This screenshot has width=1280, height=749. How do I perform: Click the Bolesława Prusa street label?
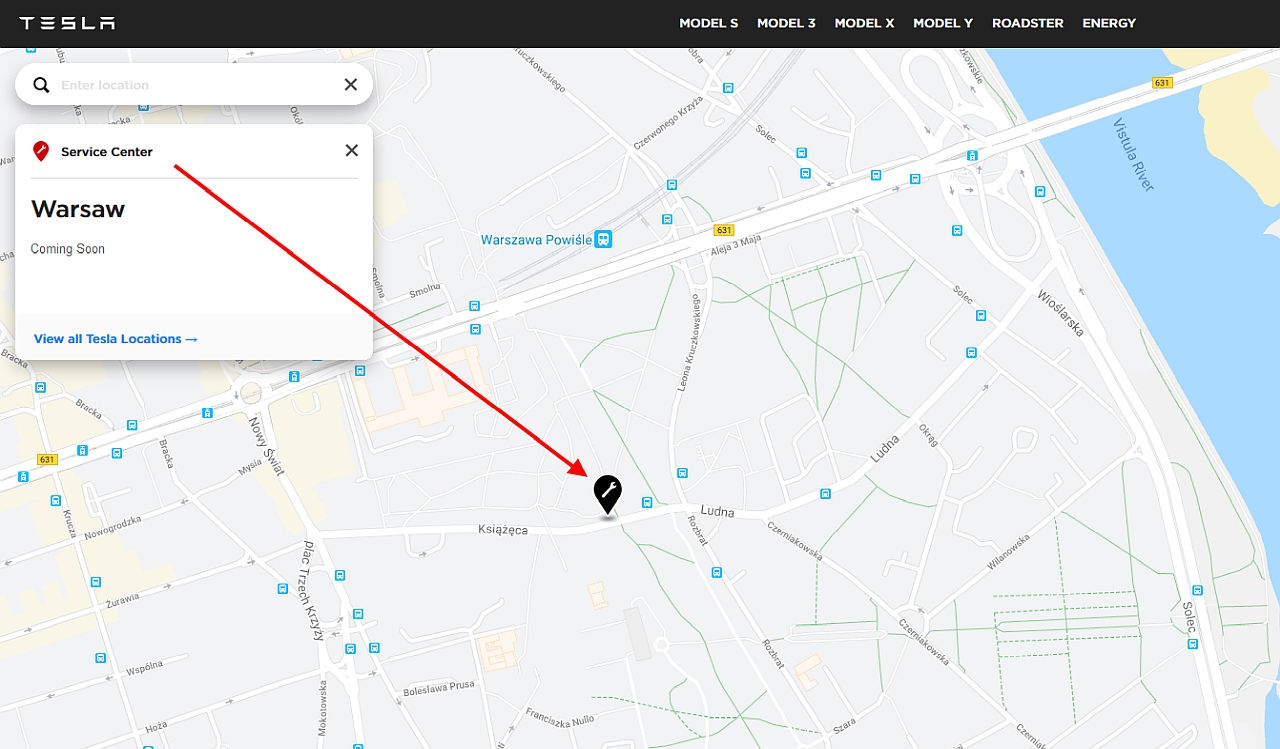click(439, 687)
